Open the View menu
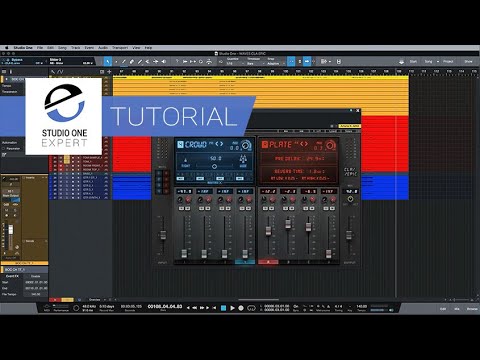The height and width of the screenshot is (360, 480). pyautogui.click(x=136, y=48)
